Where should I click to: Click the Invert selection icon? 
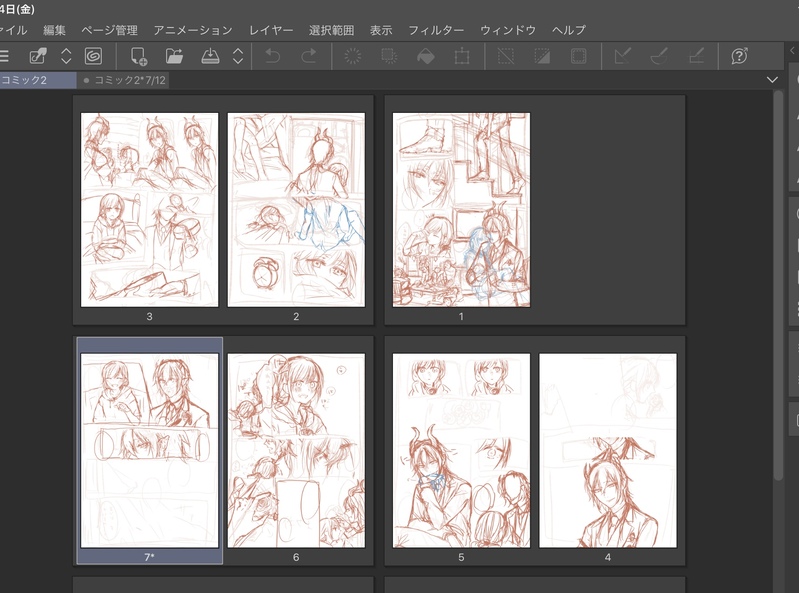point(542,56)
